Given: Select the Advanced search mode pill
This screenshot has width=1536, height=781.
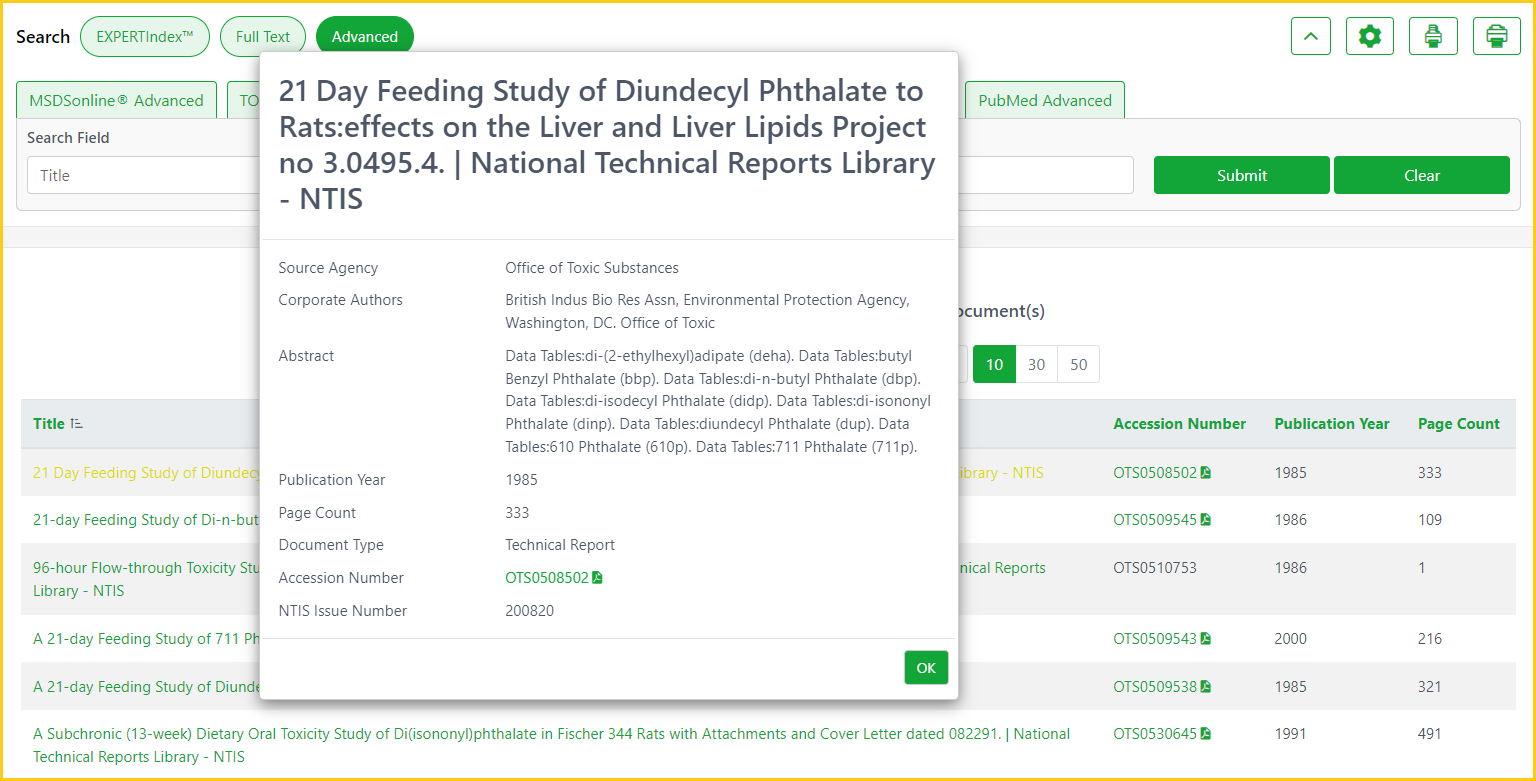Looking at the screenshot, I should coord(364,37).
